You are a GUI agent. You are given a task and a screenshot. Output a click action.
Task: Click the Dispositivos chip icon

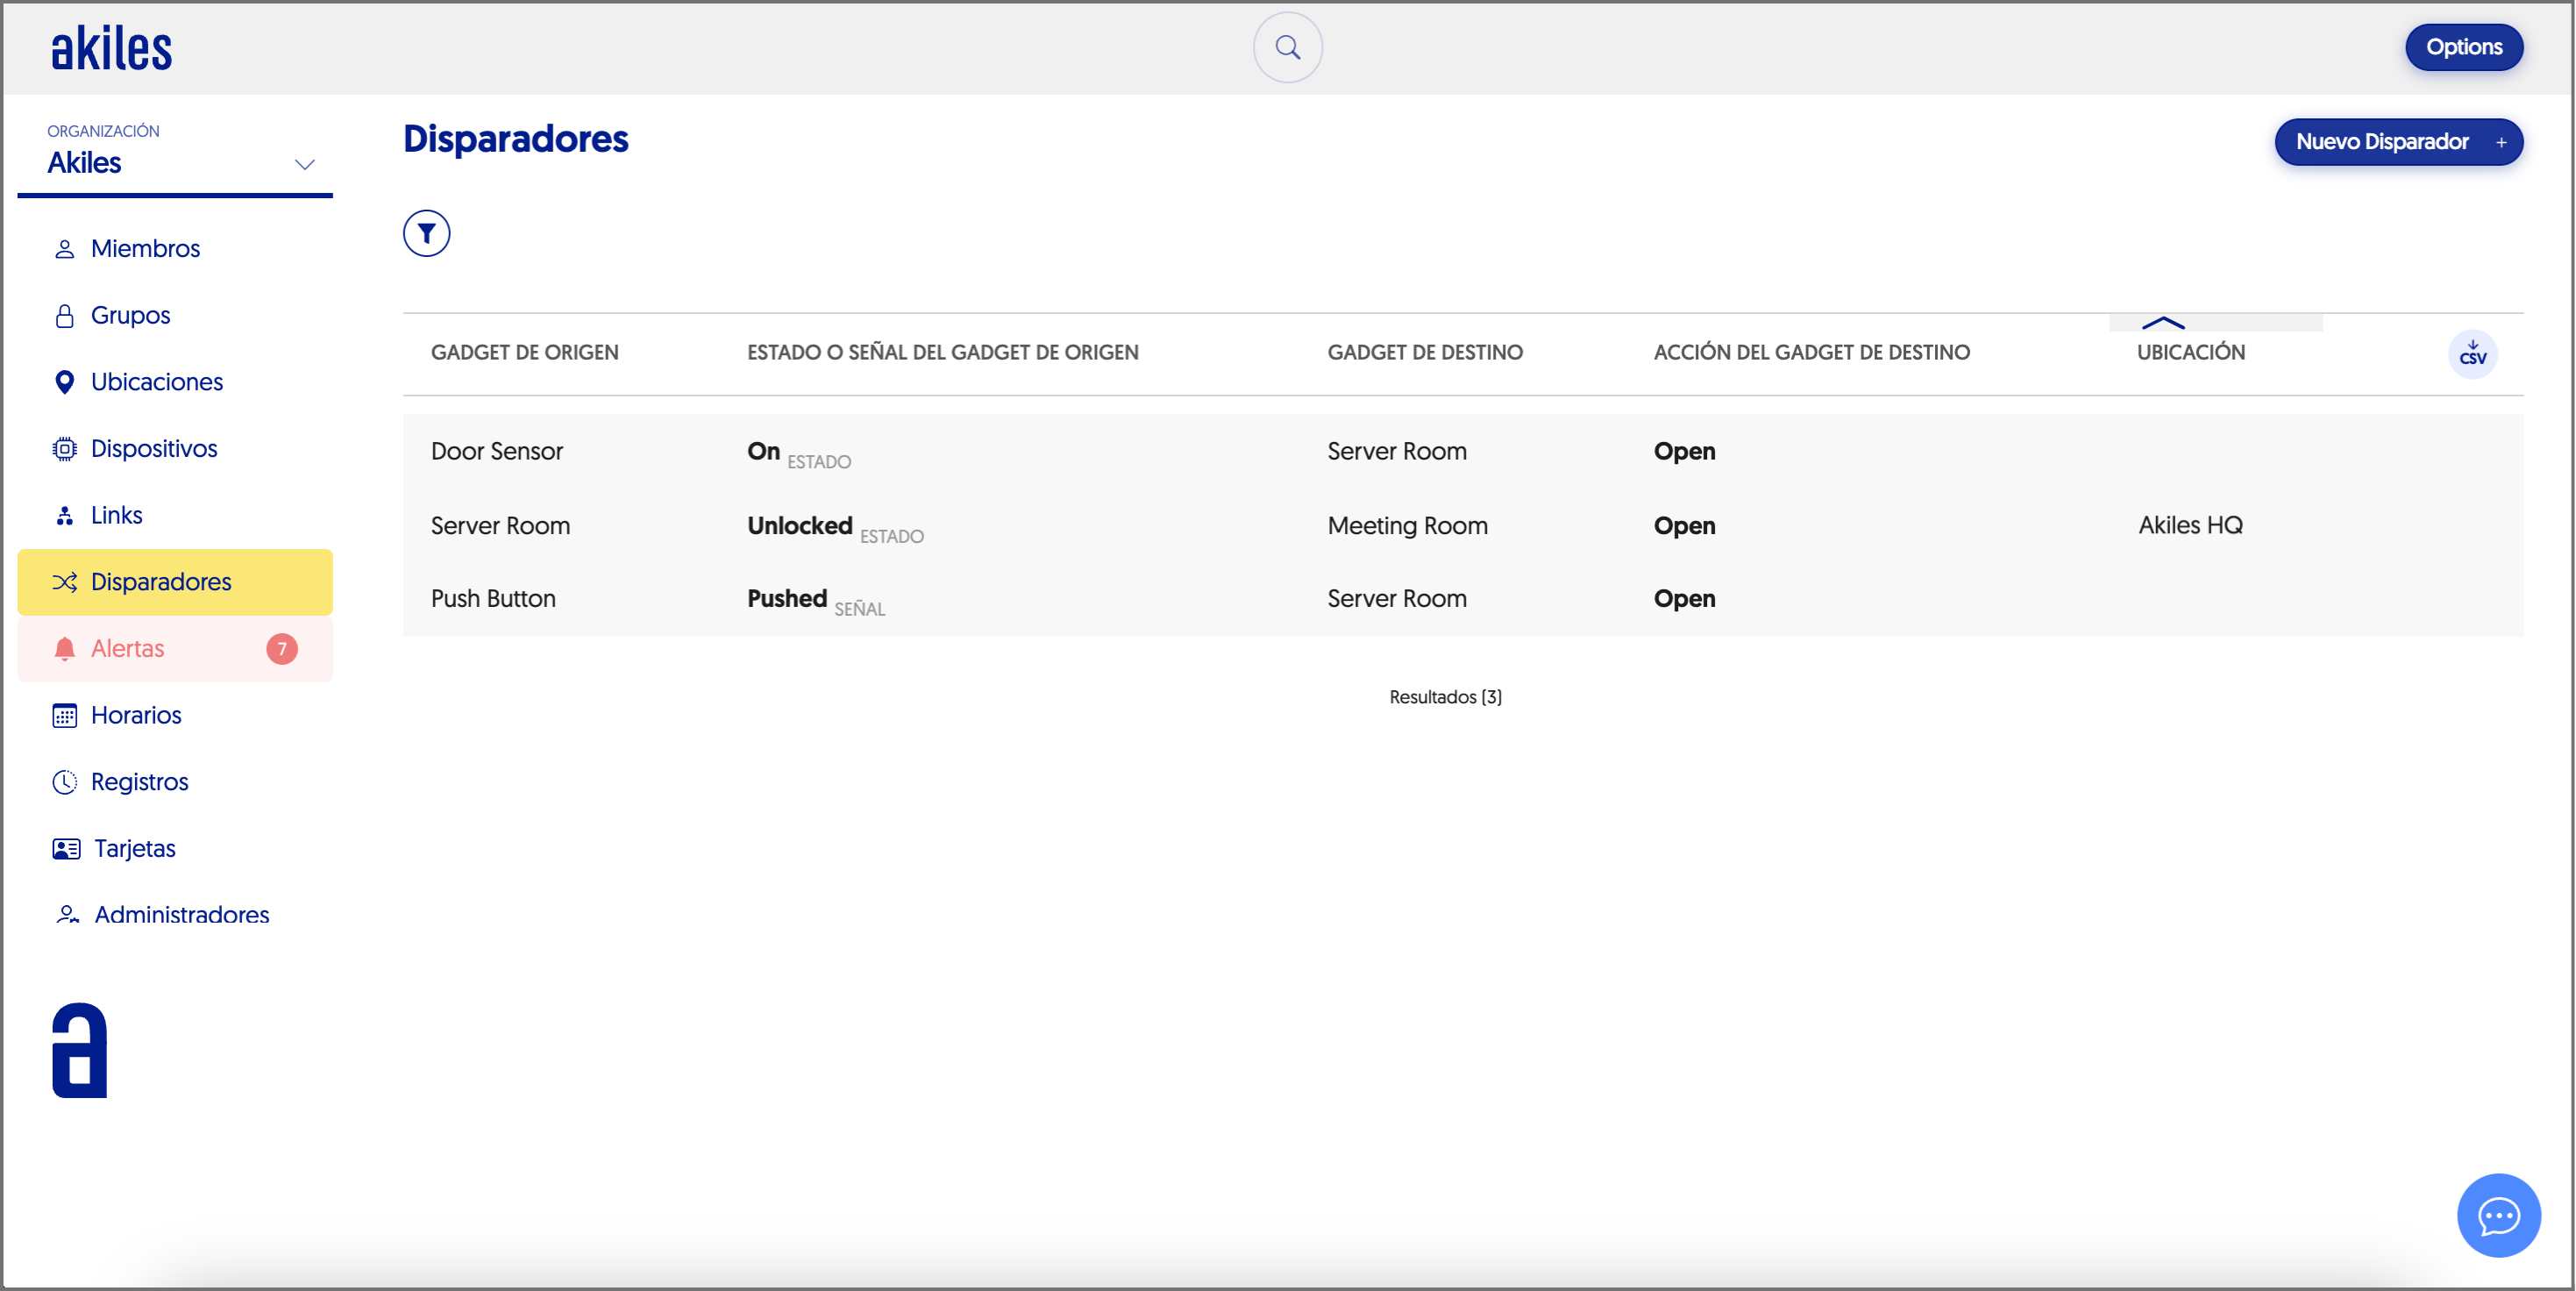[x=64, y=449]
